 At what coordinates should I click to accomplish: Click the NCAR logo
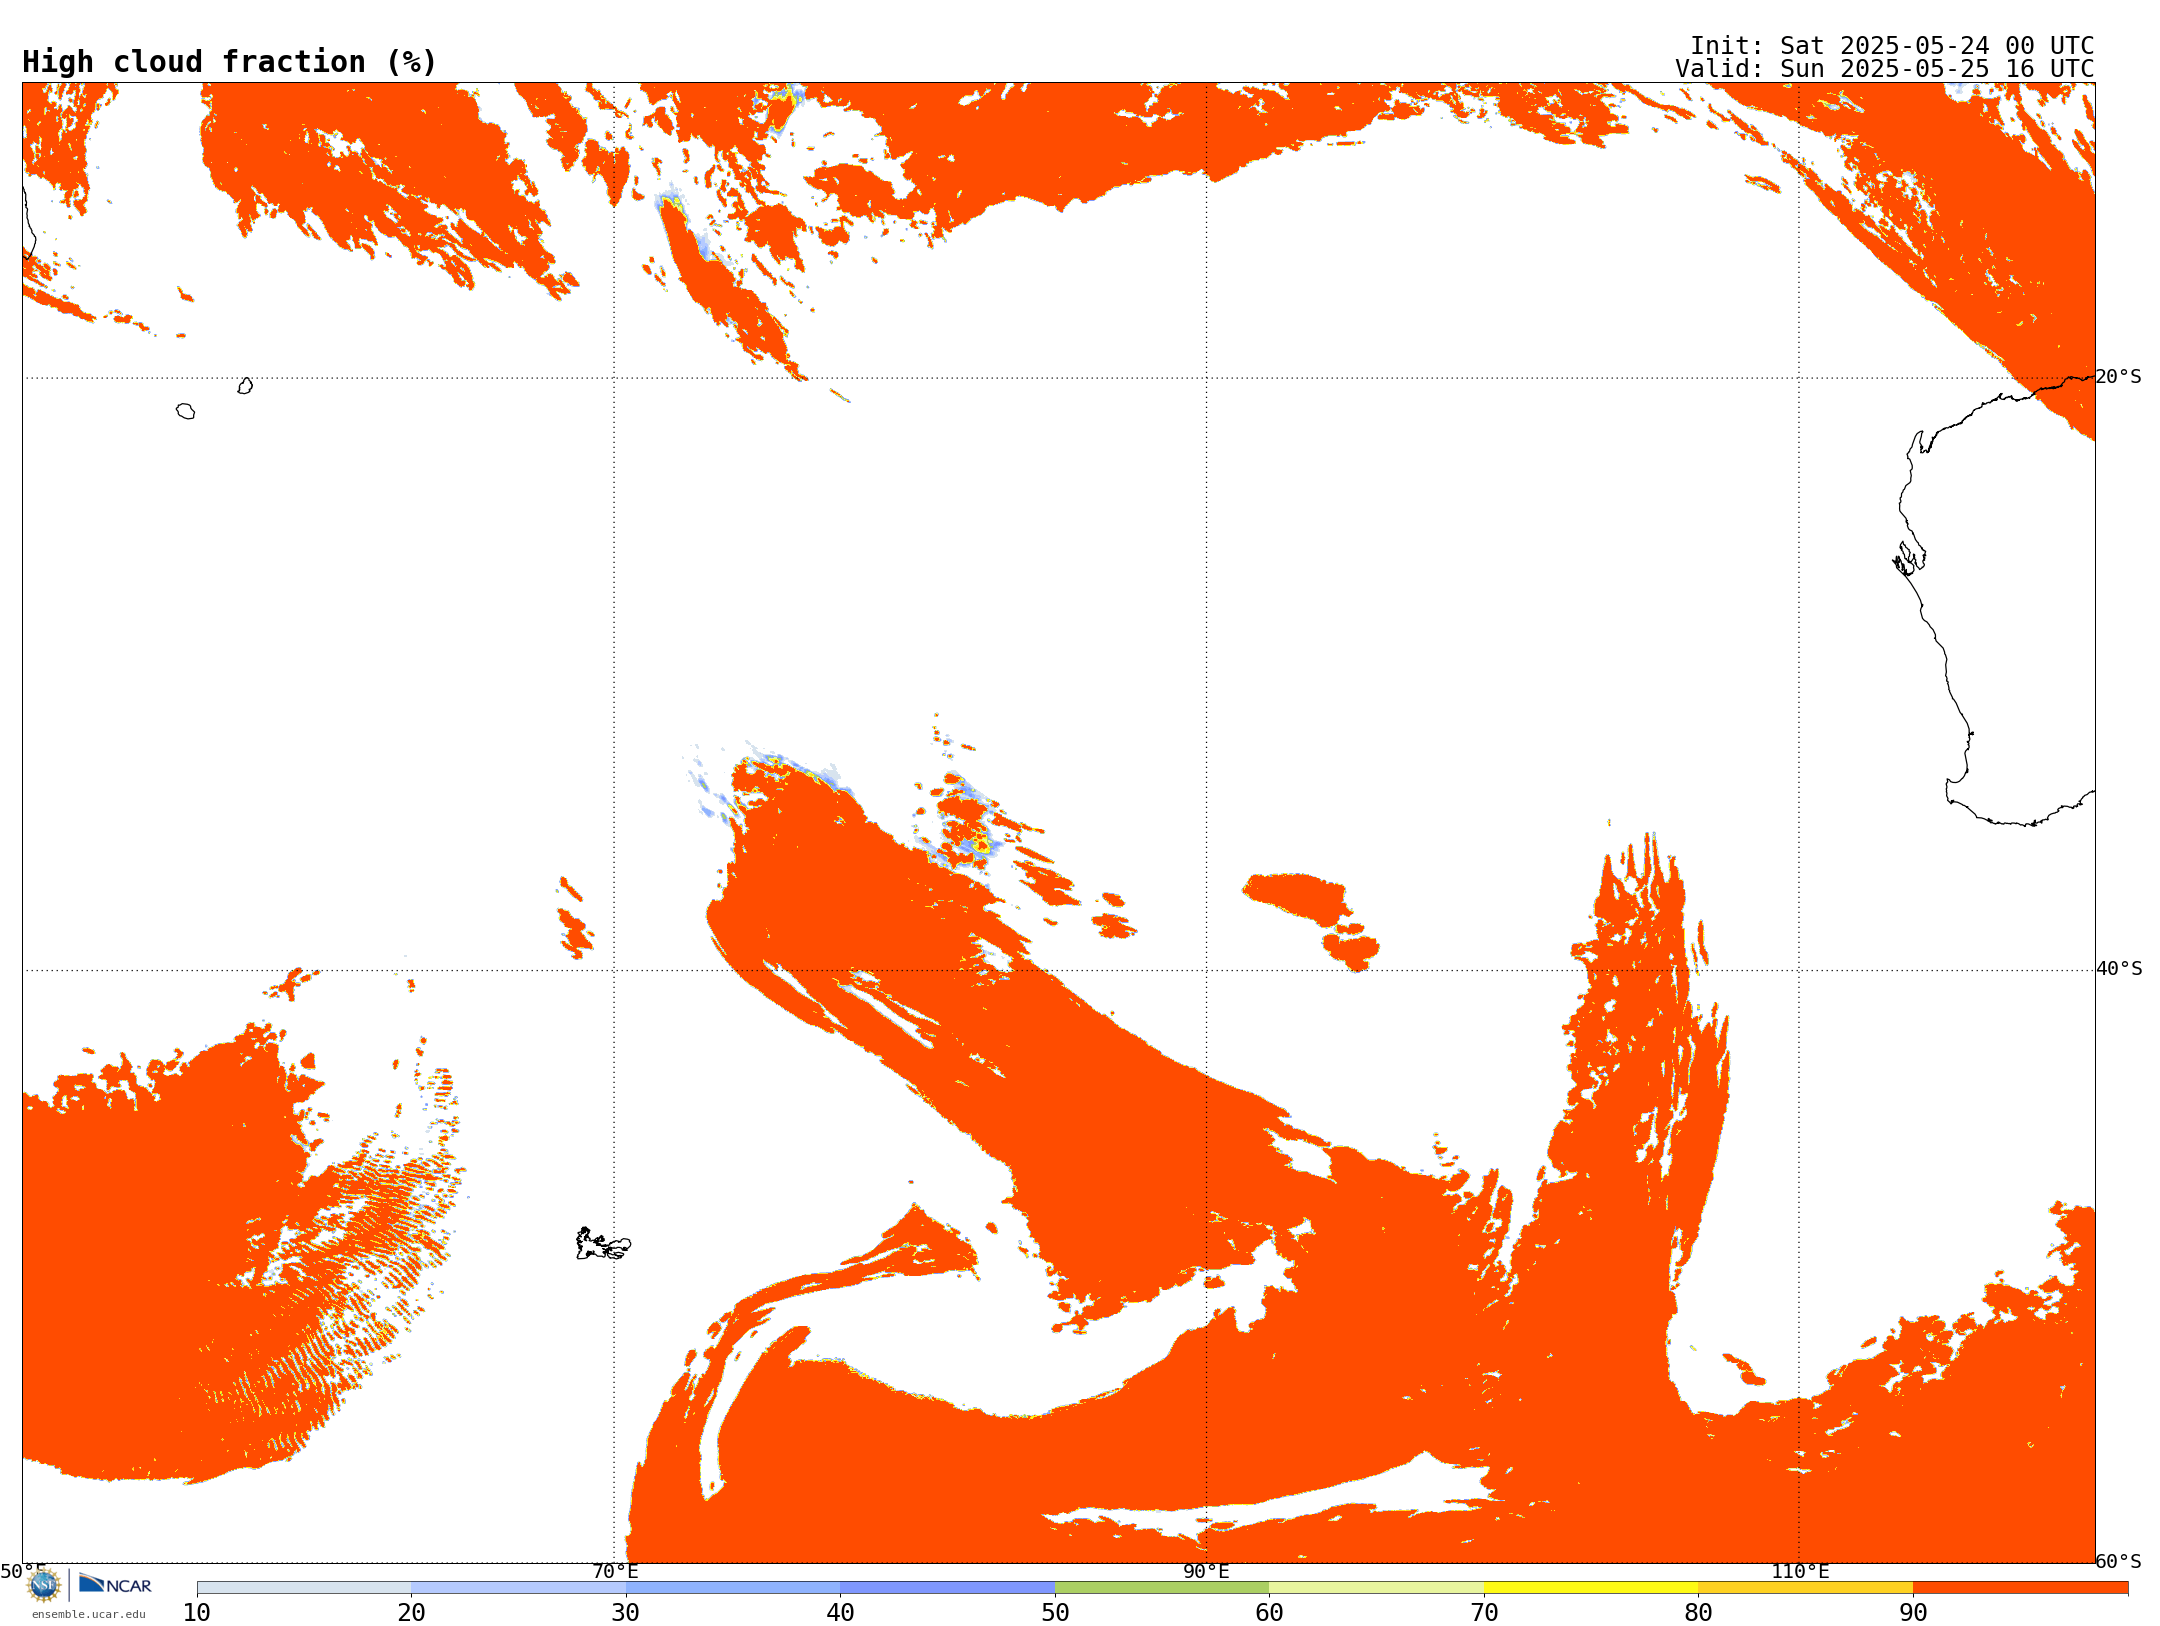click(x=115, y=1584)
